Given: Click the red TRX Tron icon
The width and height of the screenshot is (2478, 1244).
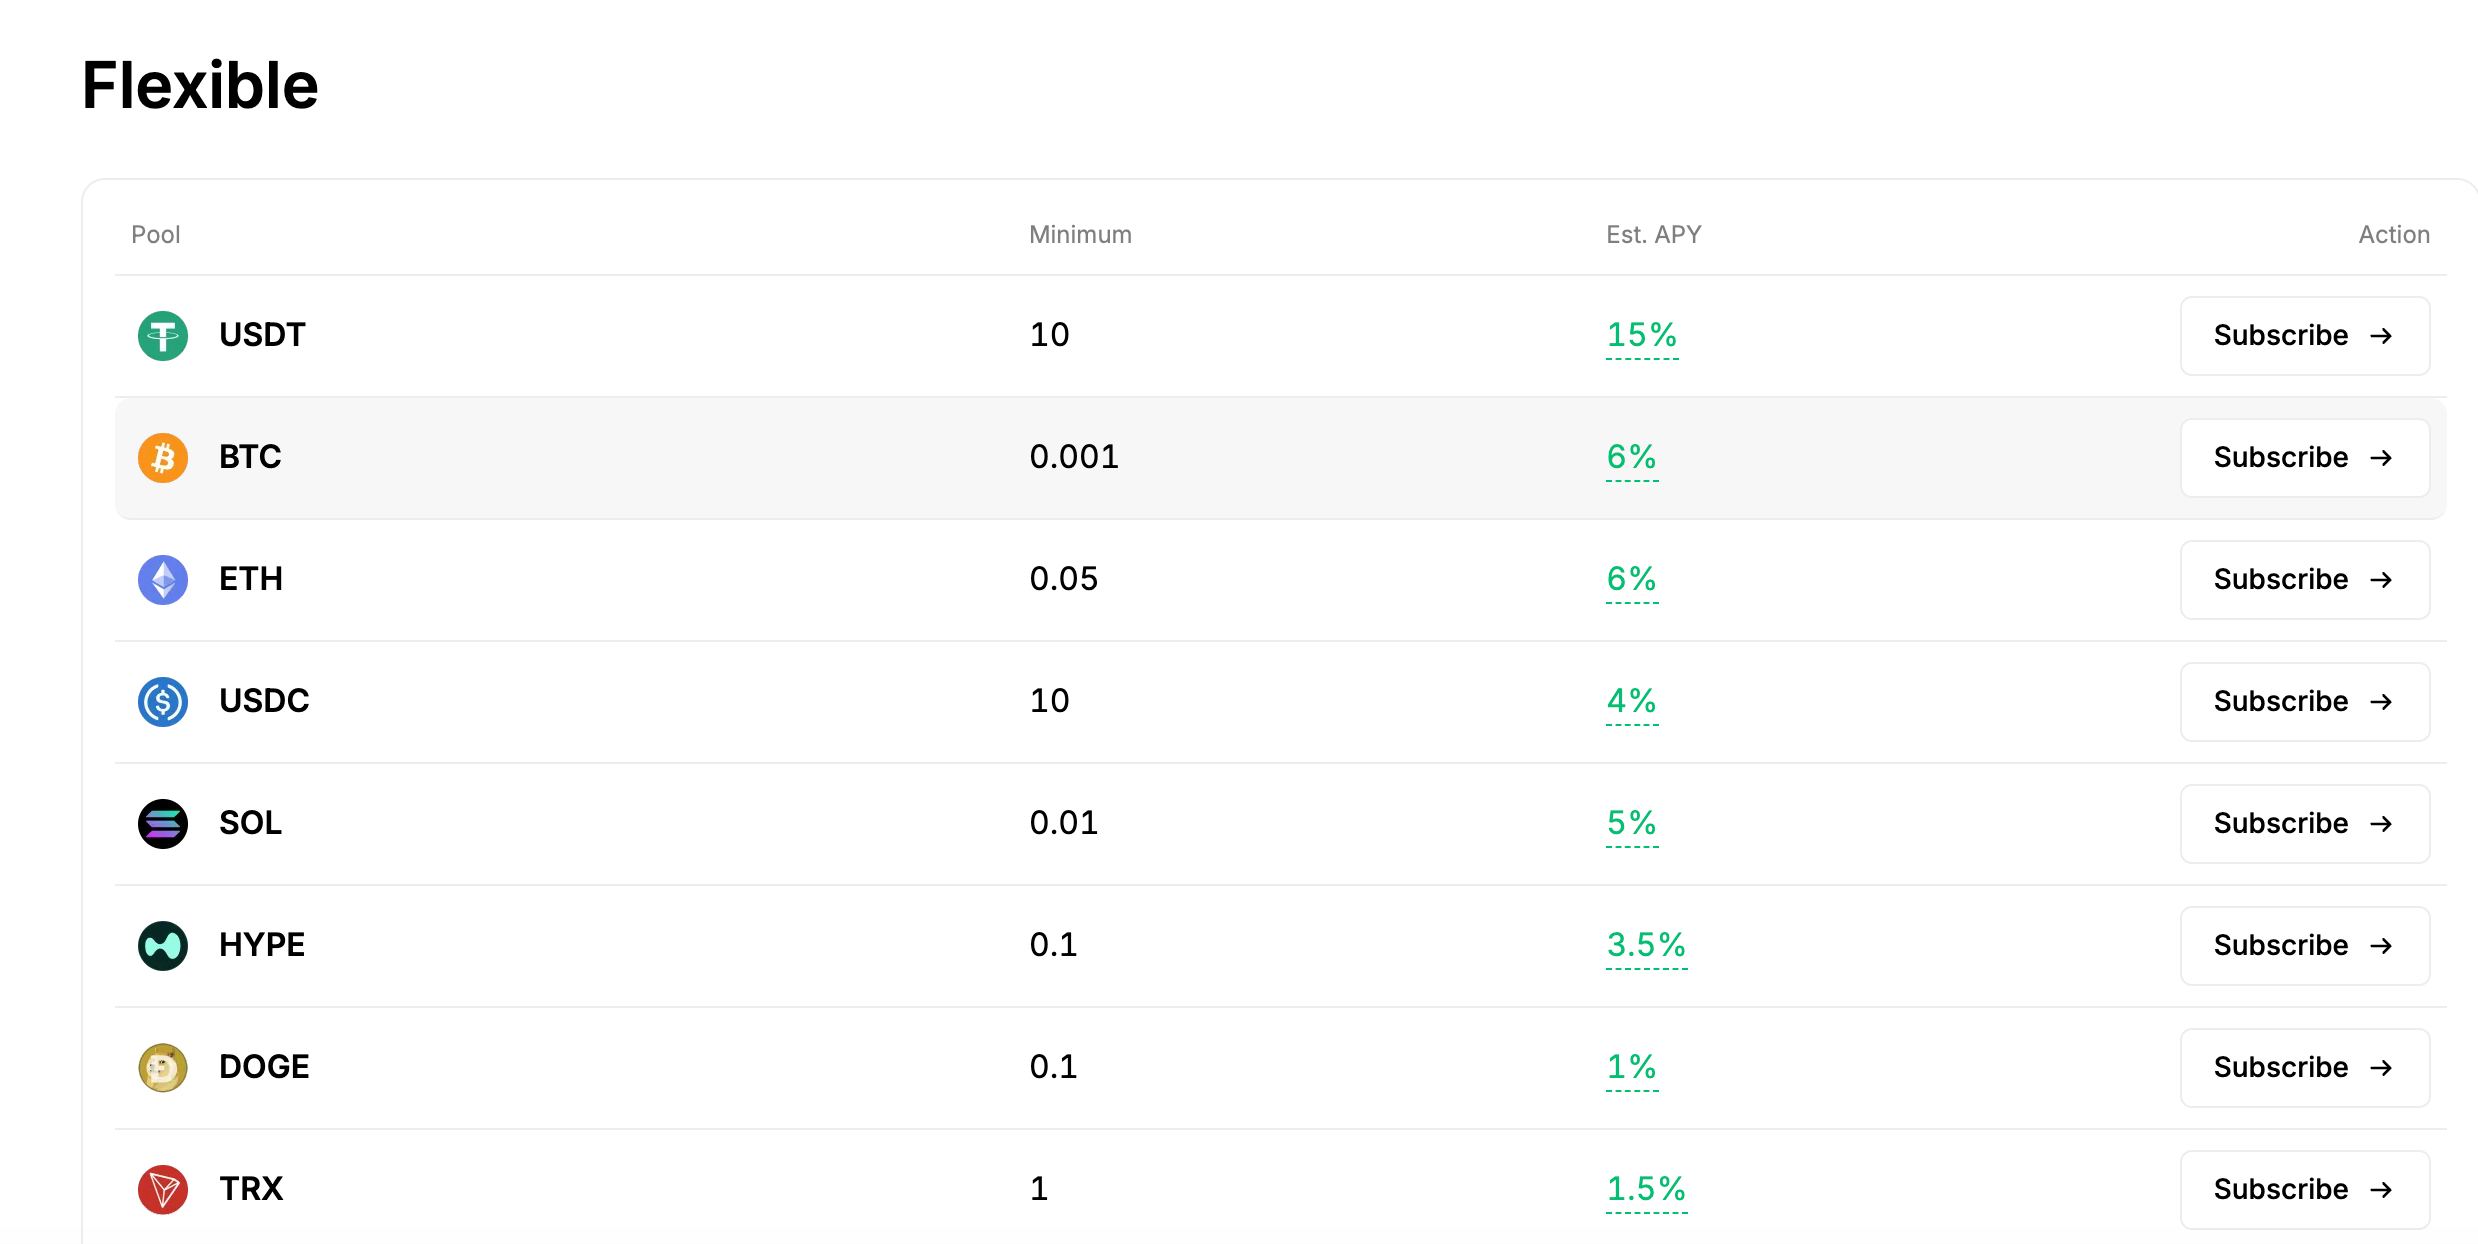Looking at the screenshot, I should [163, 1190].
